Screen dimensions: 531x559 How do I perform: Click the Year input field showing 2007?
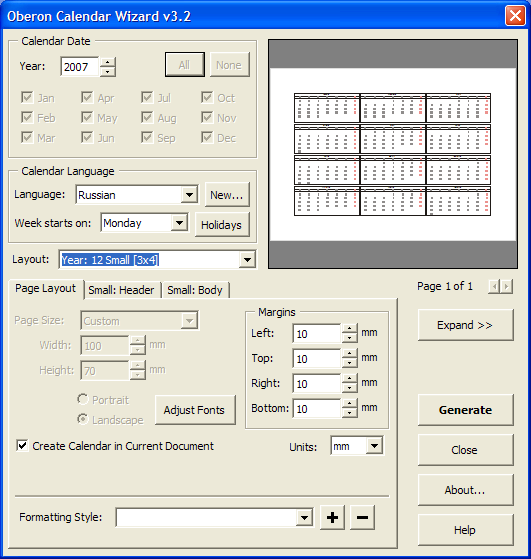pyautogui.click(x=81, y=67)
